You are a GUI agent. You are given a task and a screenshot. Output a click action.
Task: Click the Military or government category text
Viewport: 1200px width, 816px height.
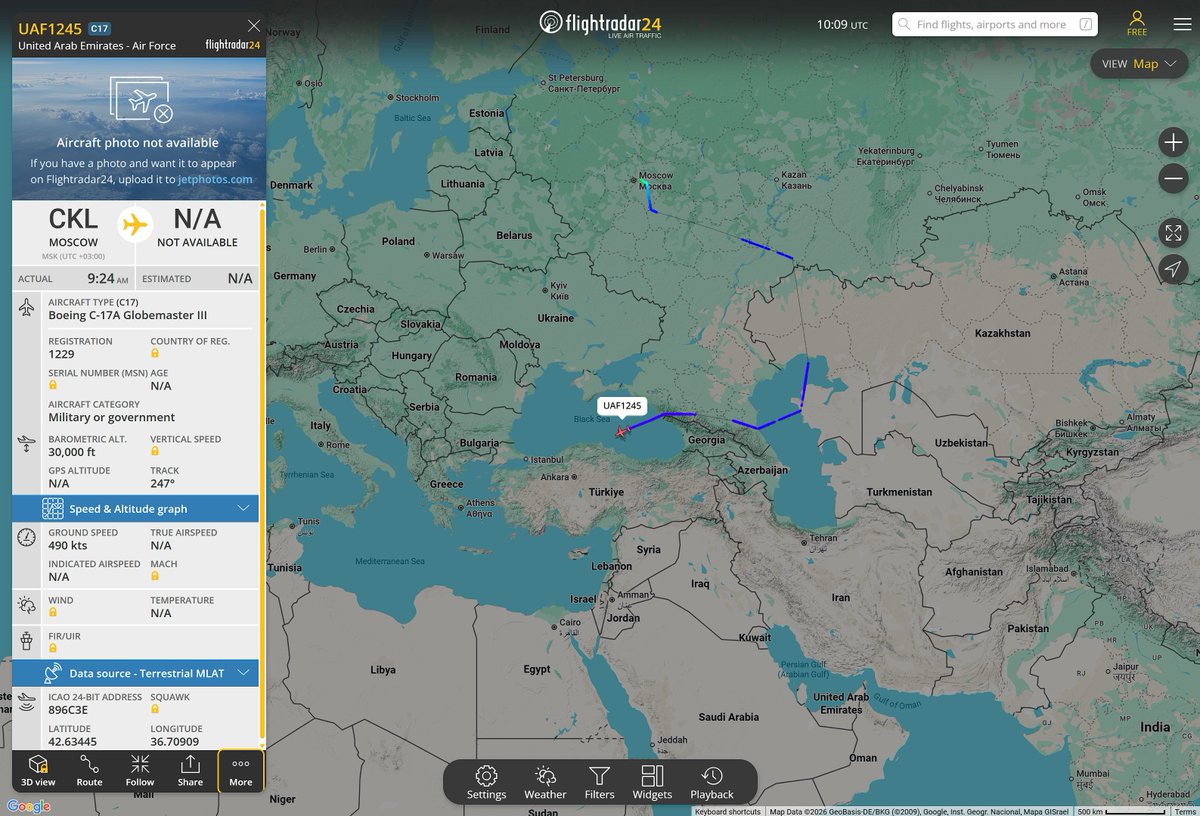[x=112, y=417]
